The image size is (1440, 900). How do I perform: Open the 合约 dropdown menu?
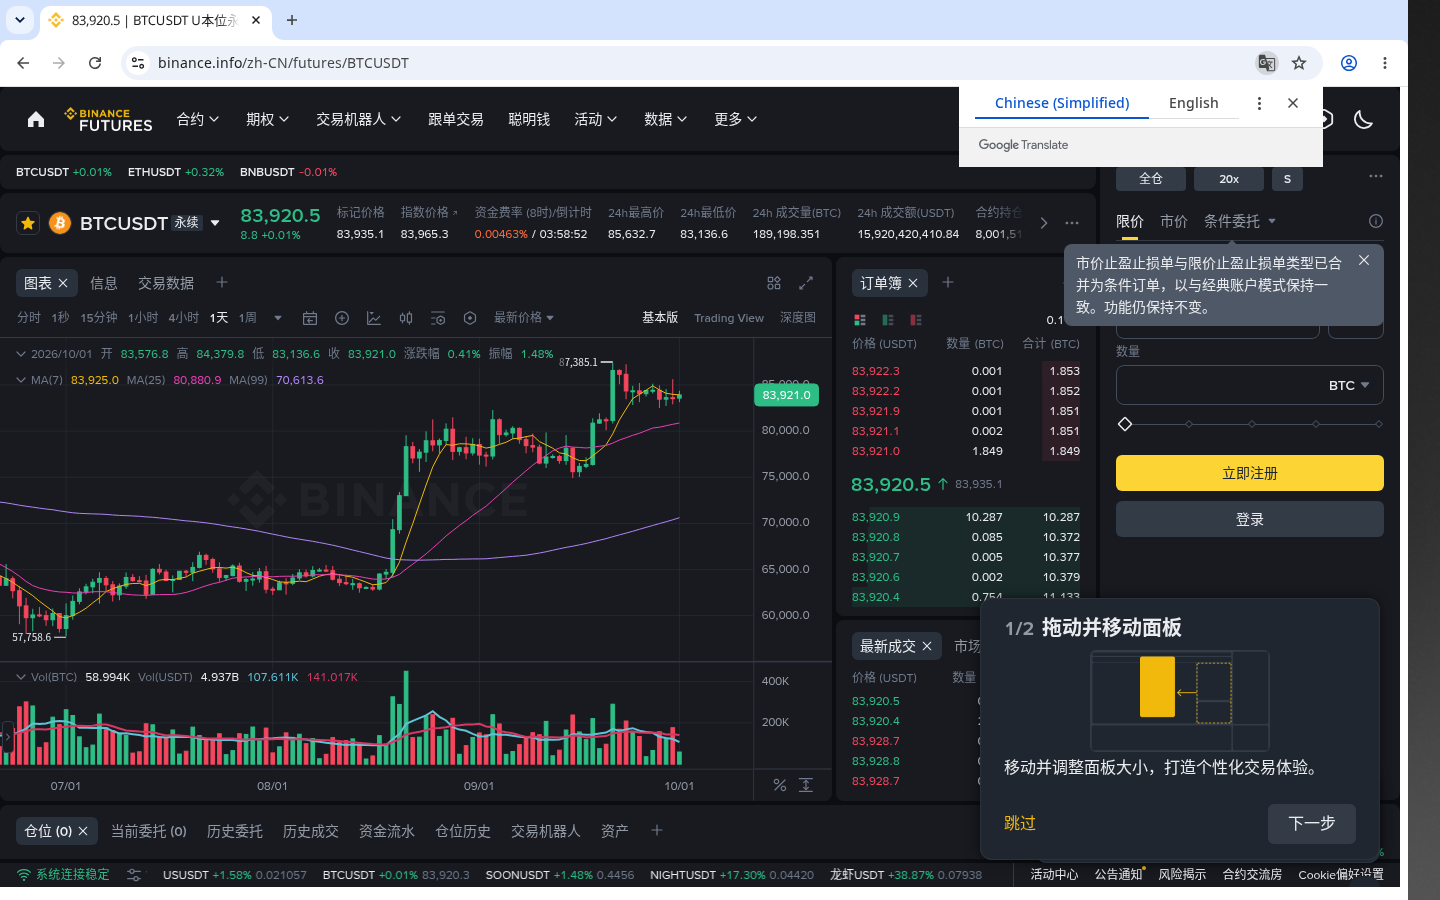click(x=198, y=120)
